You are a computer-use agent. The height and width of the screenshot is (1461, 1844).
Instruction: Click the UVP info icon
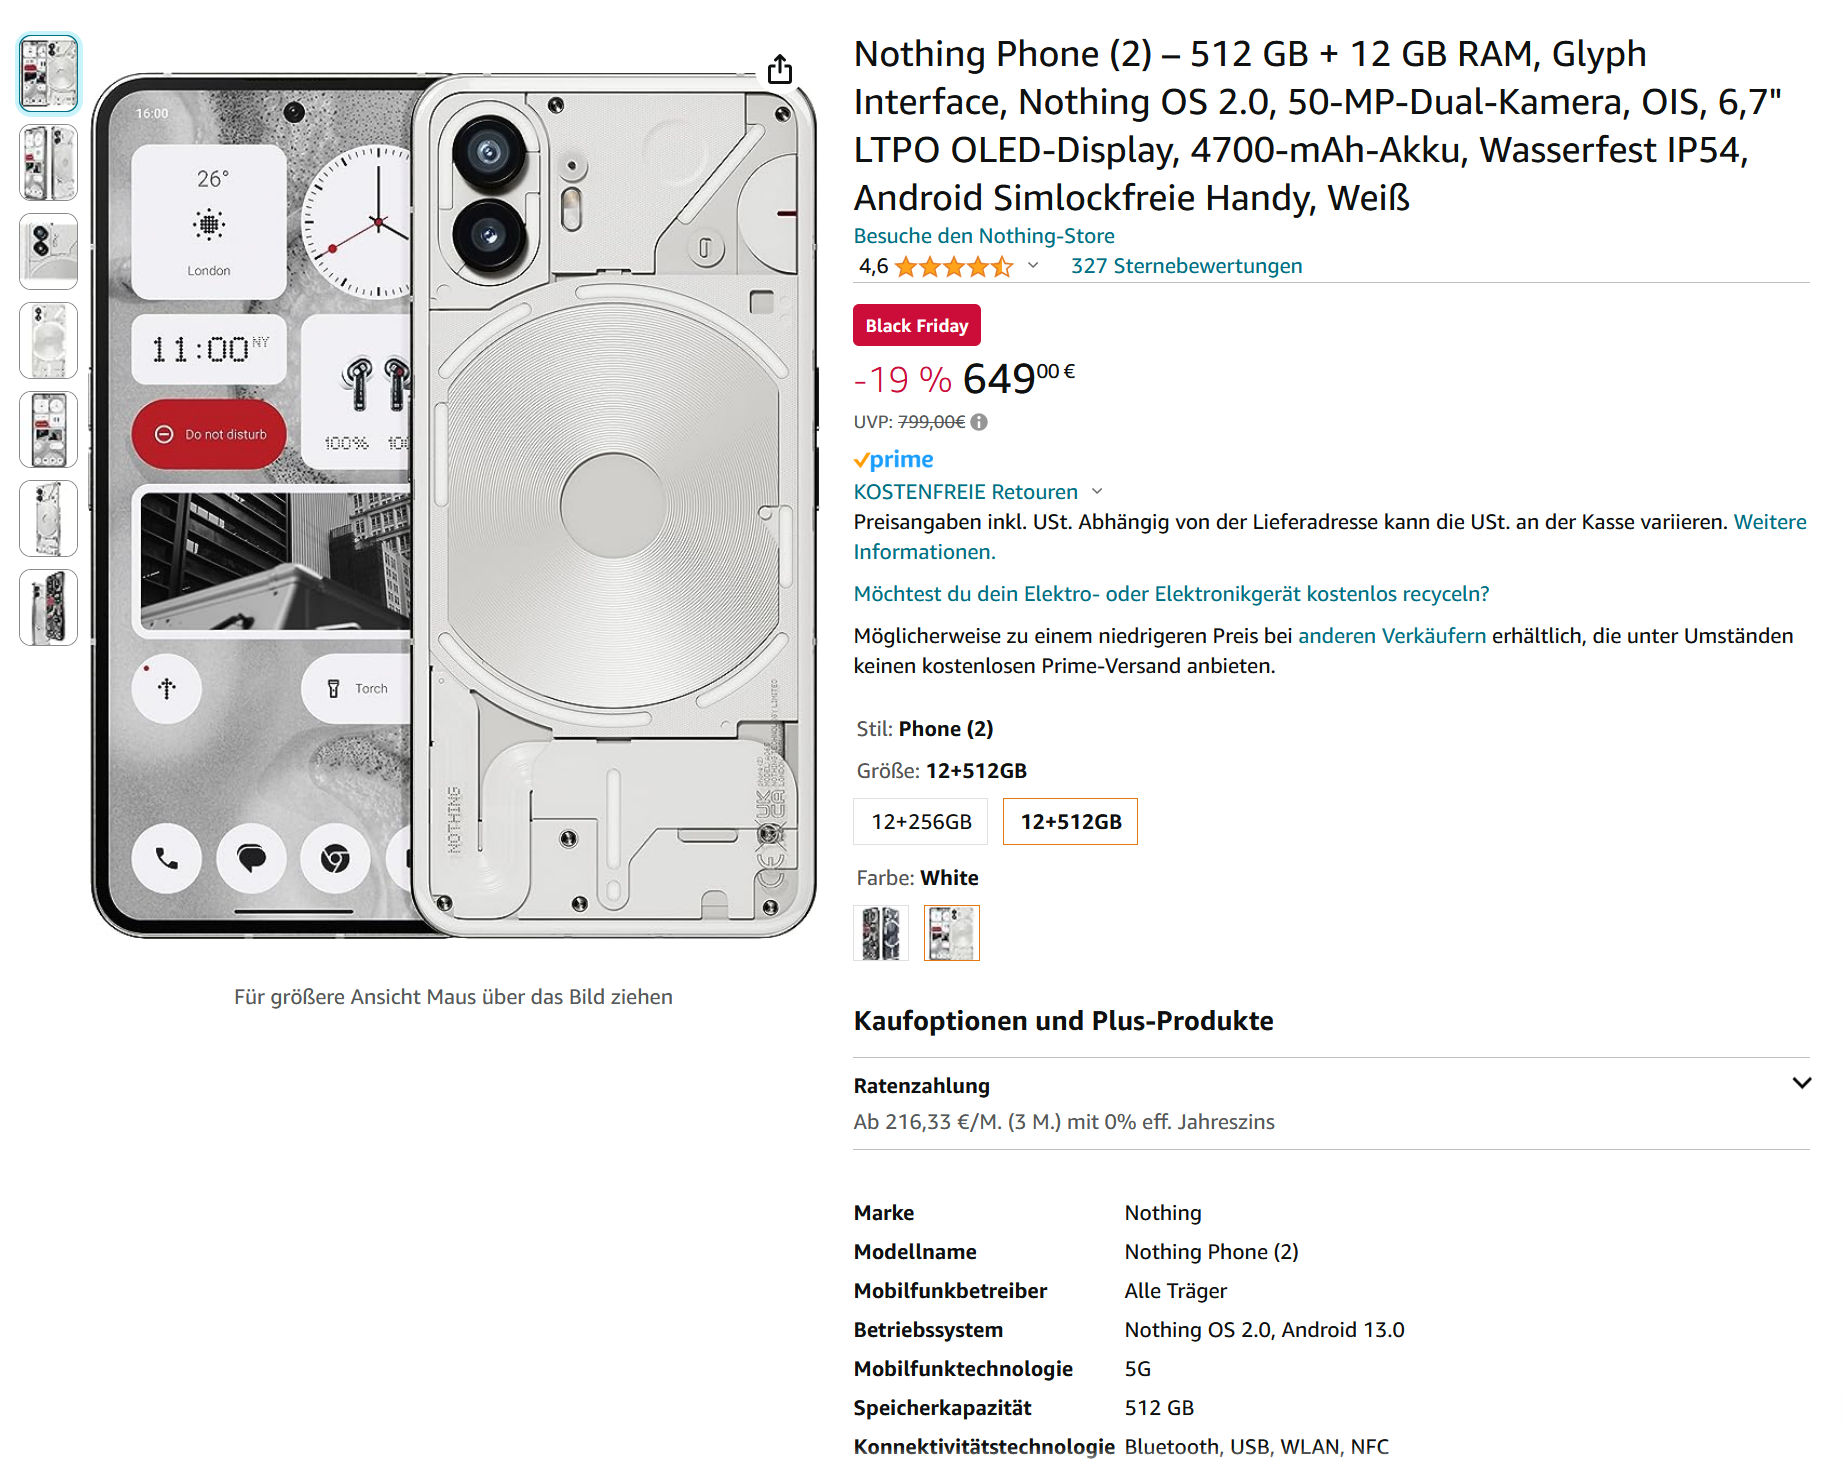(x=979, y=422)
